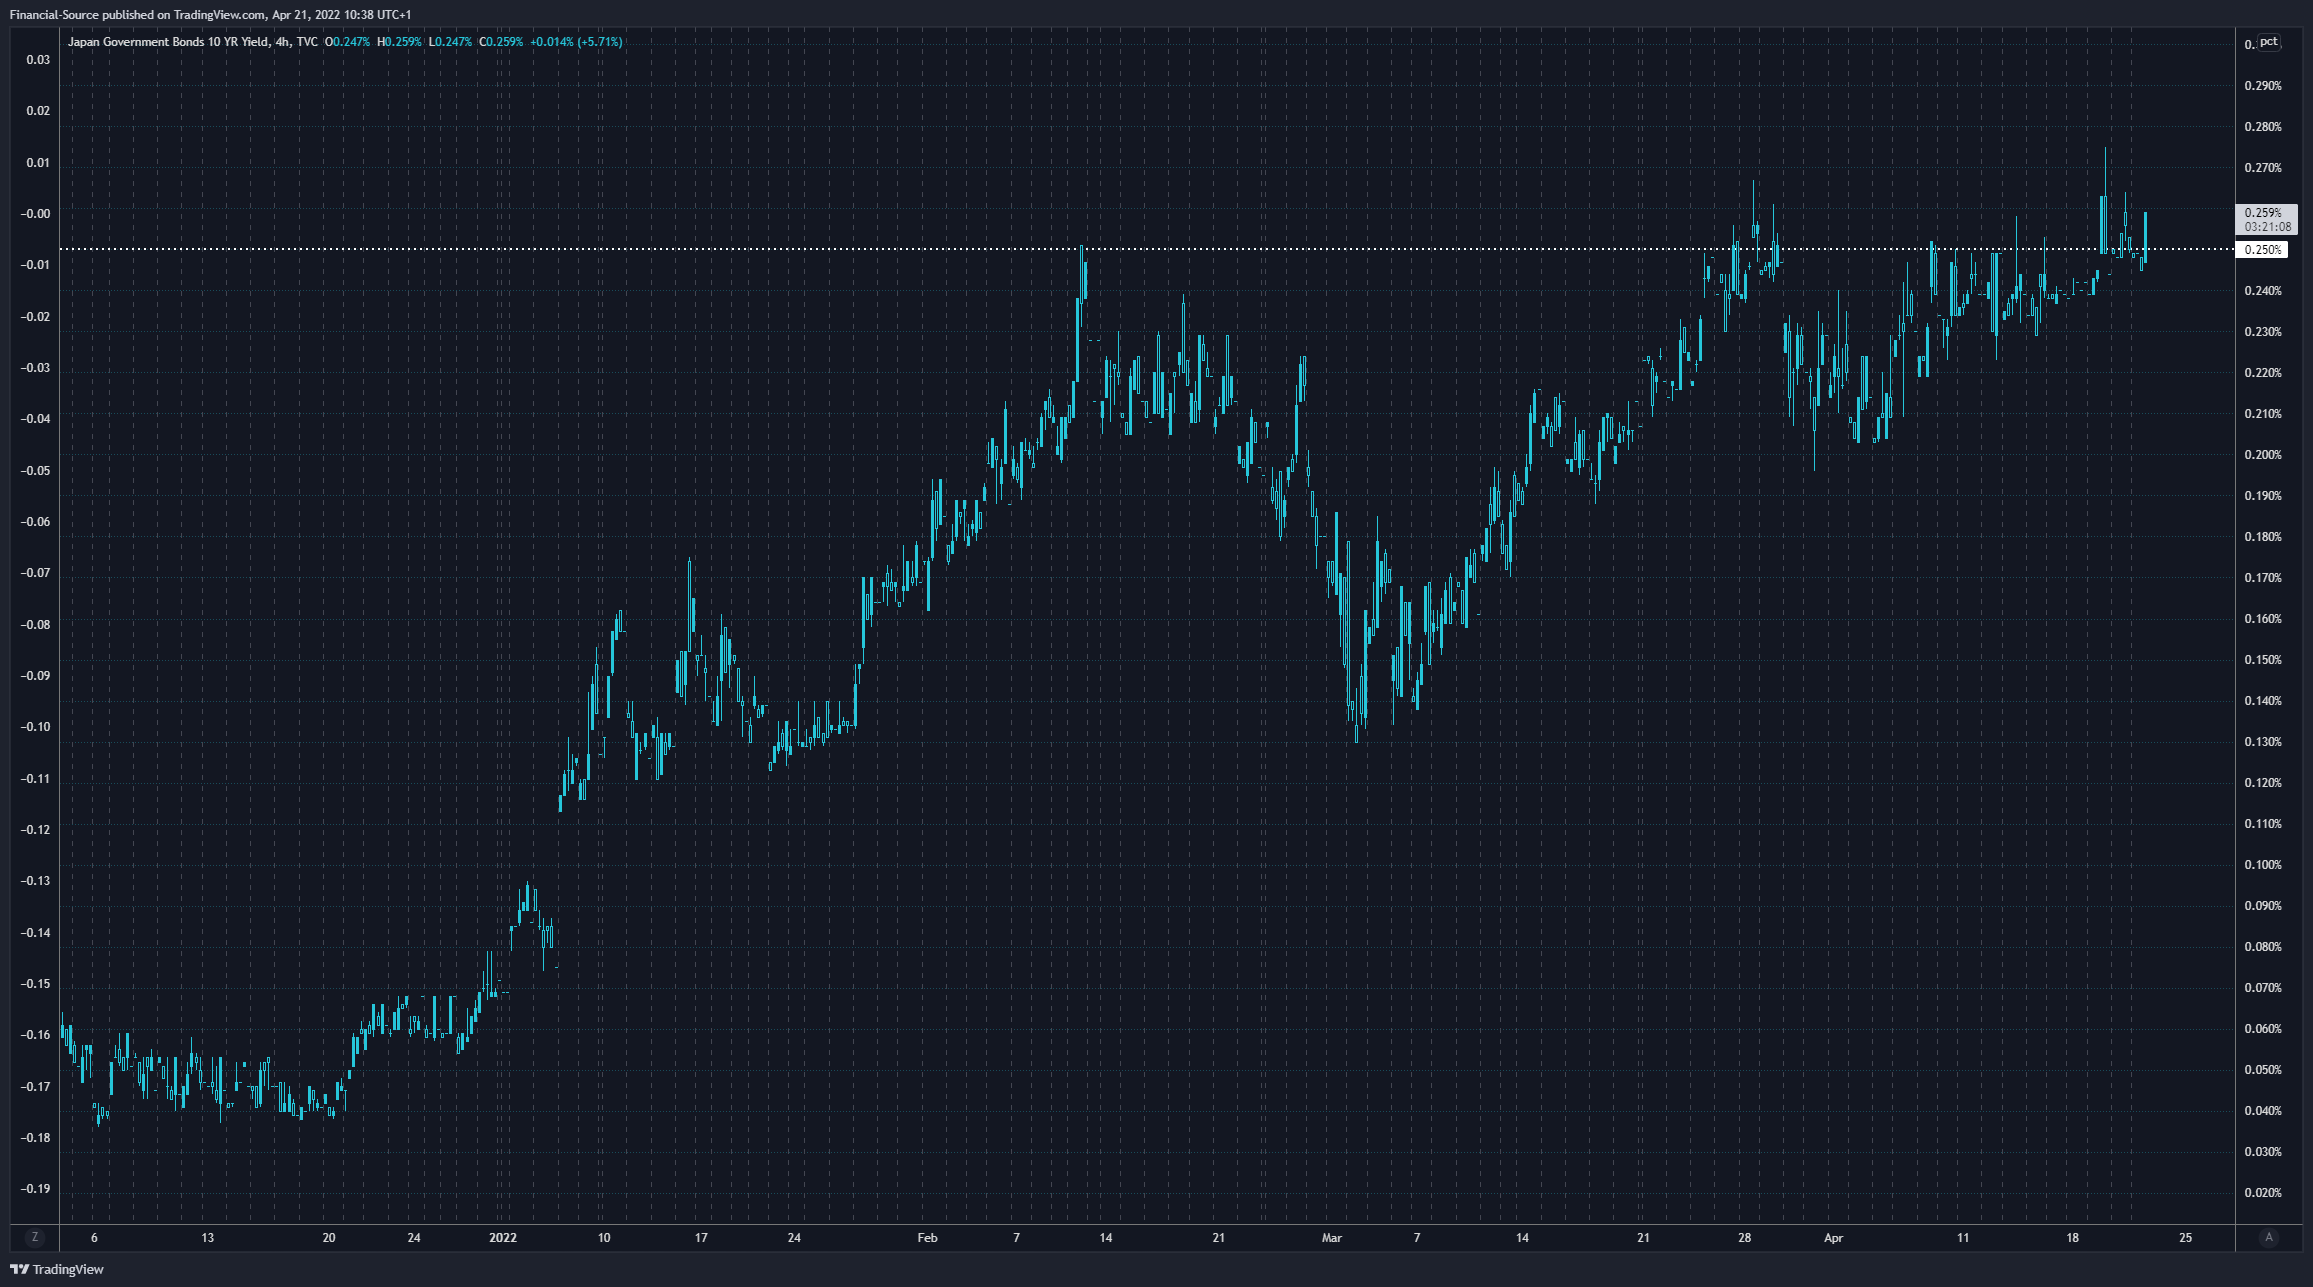Click the 0.050% tick on the right scale

pyautogui.click(x=2263, y=1070)
